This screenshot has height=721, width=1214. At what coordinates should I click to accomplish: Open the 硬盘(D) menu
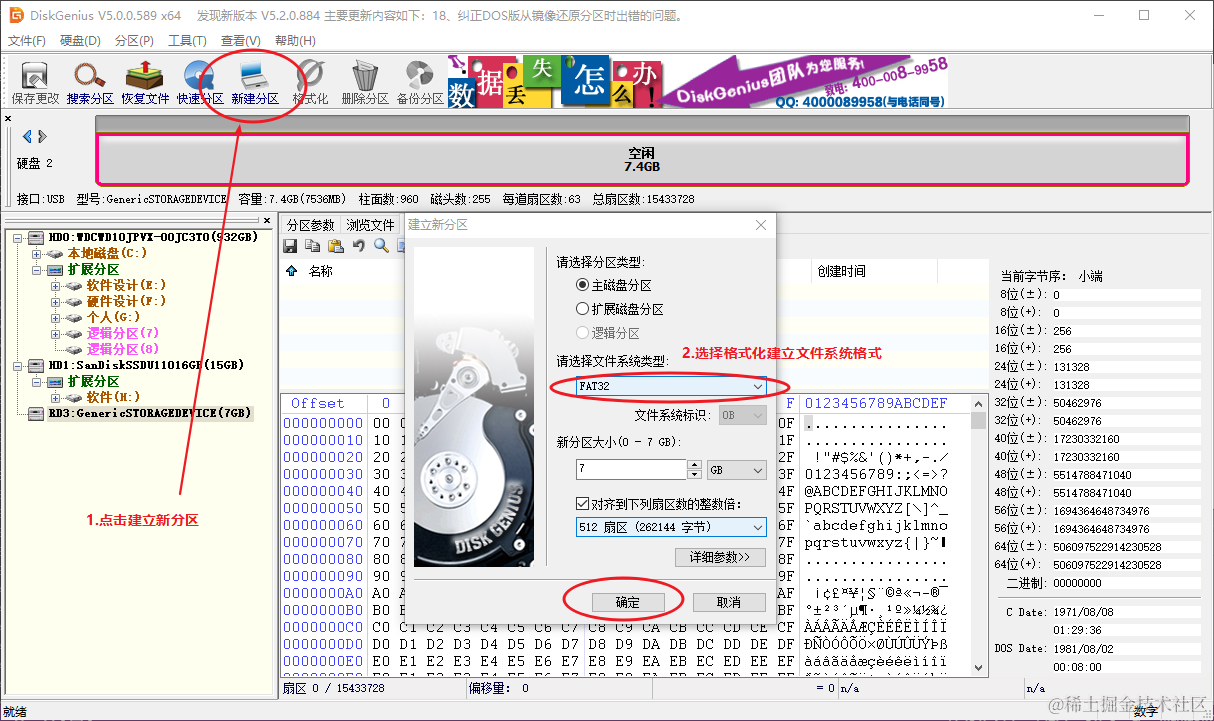(x=80, y=41)
